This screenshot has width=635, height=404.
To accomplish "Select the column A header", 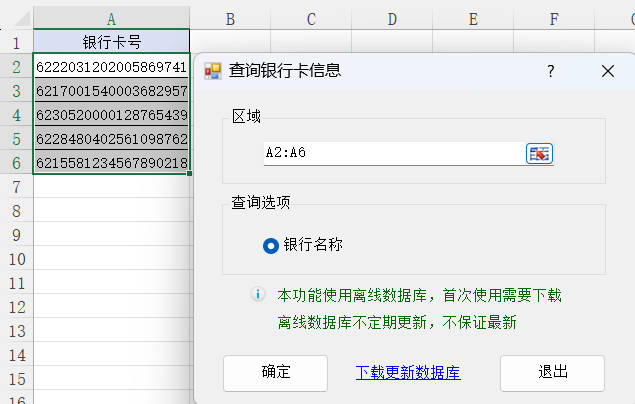I will 111,18.
